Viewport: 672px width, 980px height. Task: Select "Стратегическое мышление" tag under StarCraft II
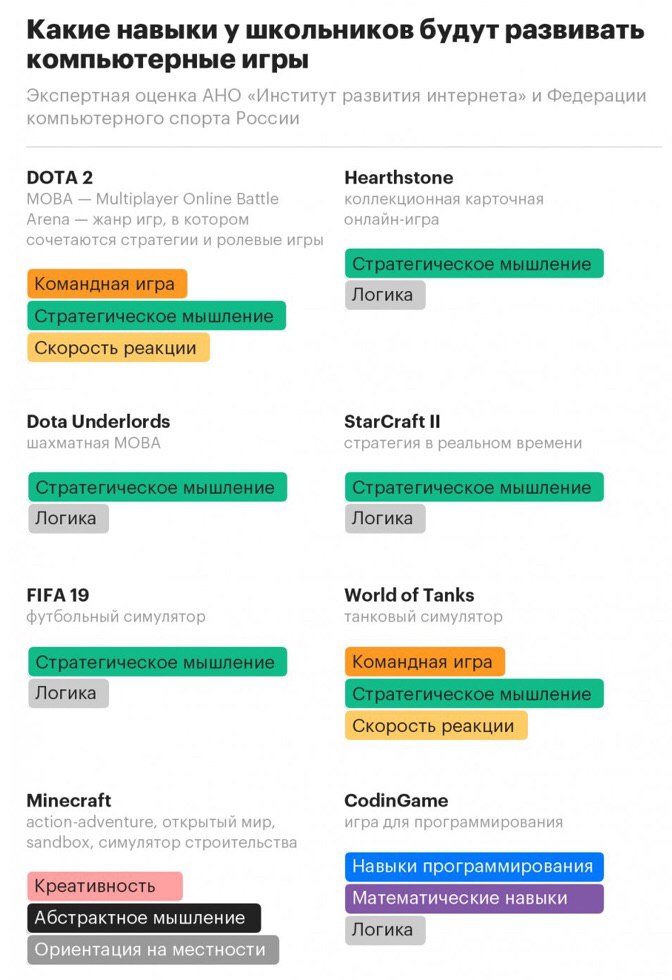[x=473, y=488]
